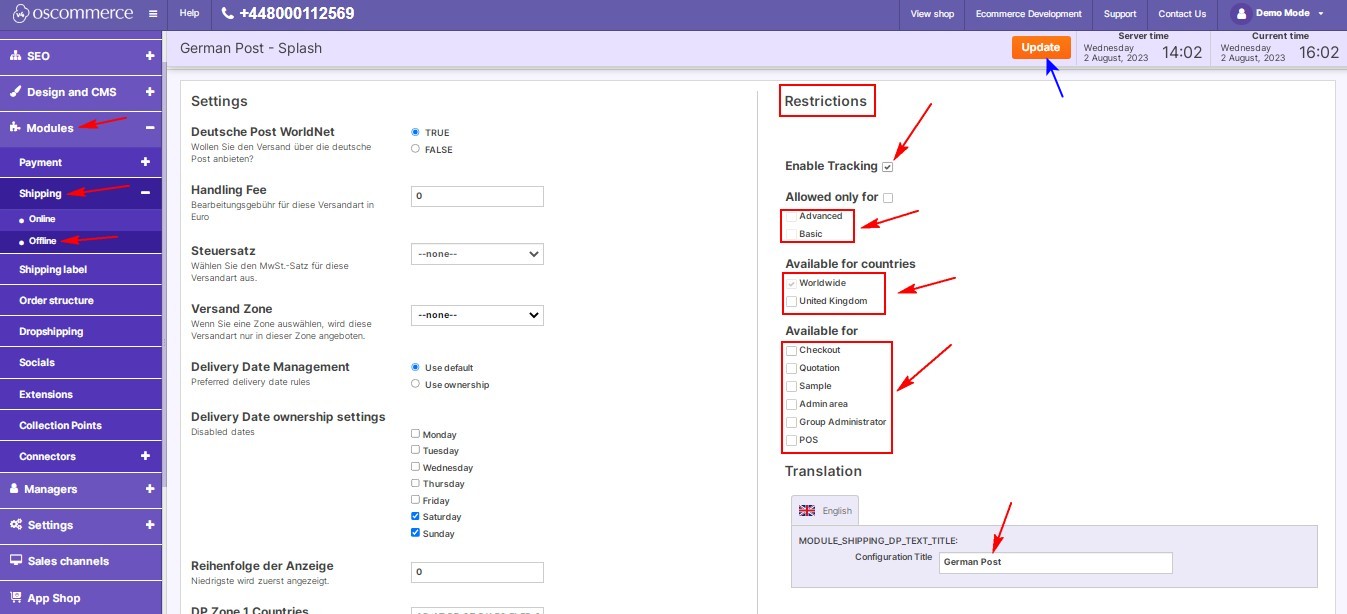
Task: Check the Sample availability option
Action: 792,386
